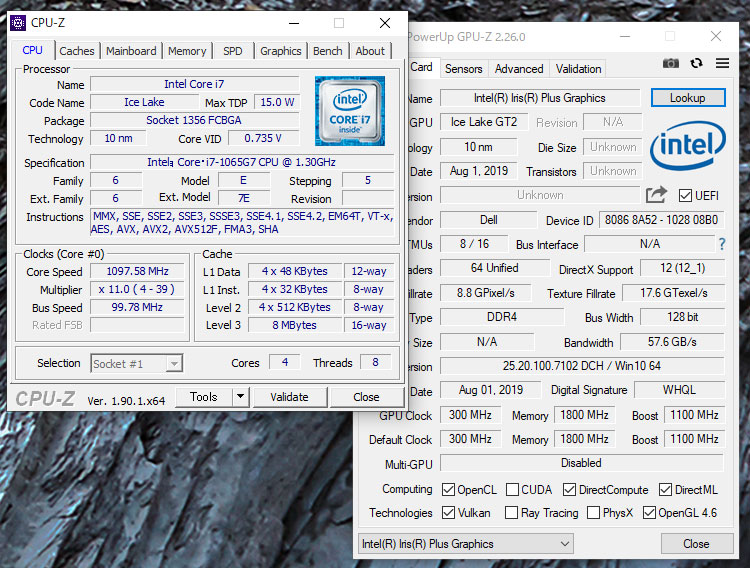Viewport: 750px width, 568px height.
Task: Switch to the SPD tab
Action: (232, 51)
